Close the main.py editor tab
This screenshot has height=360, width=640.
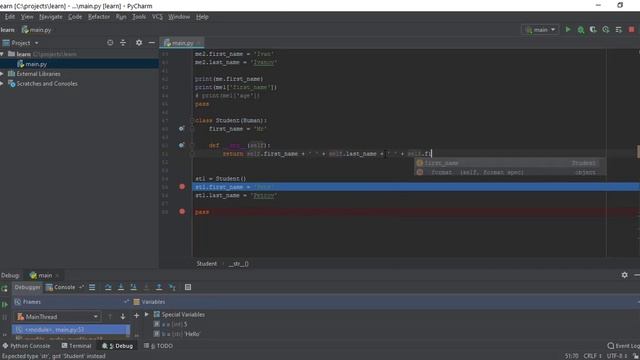(199, 43)
